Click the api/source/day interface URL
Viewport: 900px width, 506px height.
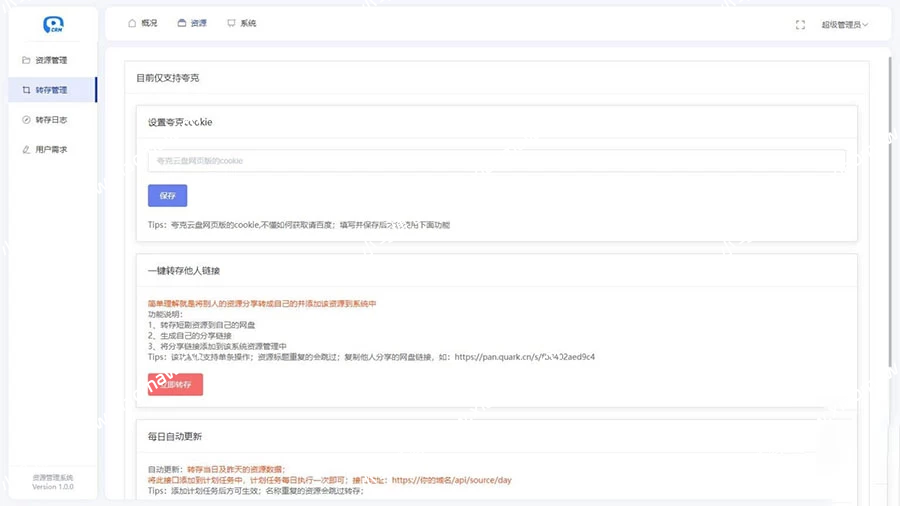tap(451, 480)
